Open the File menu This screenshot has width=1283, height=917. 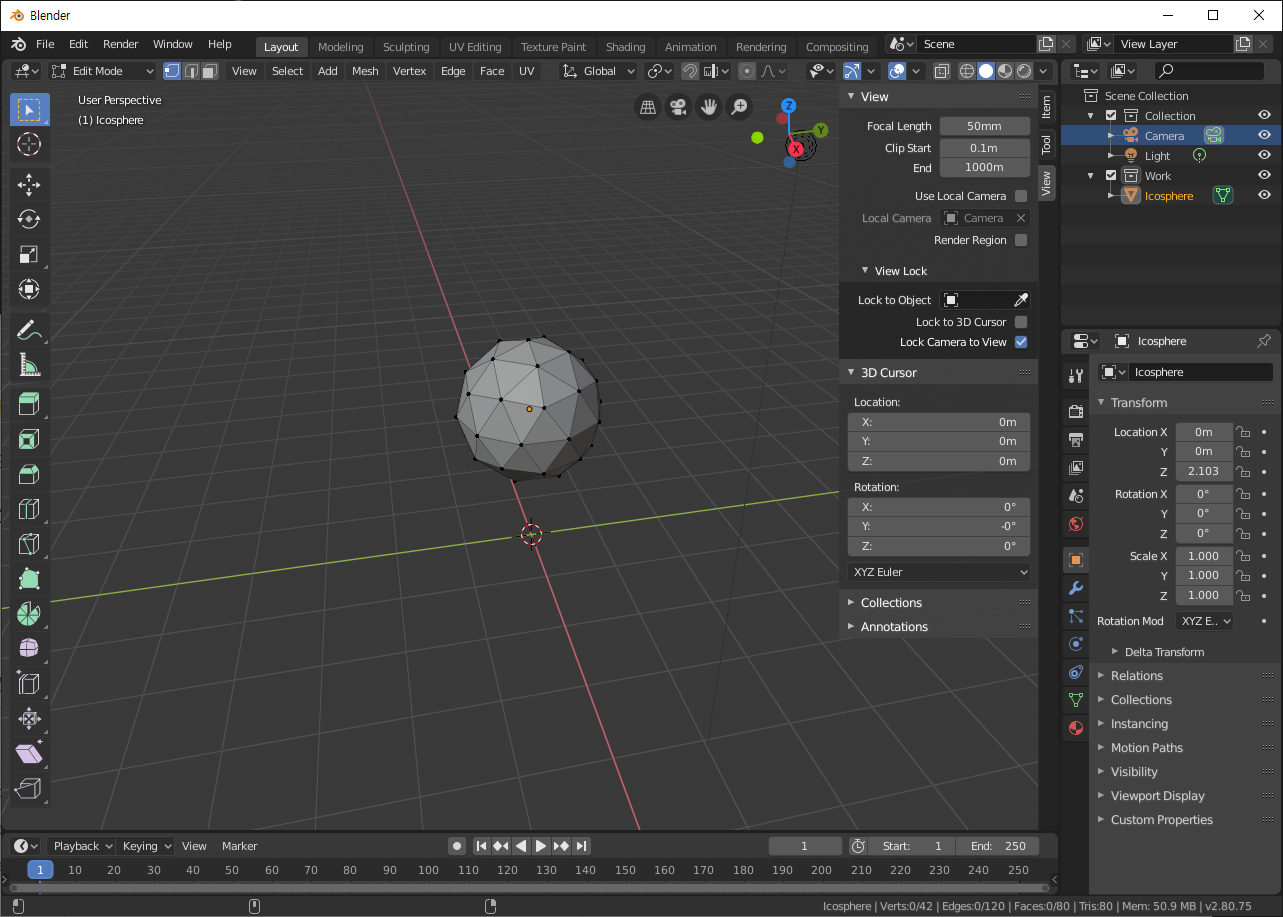click(45, 44)
